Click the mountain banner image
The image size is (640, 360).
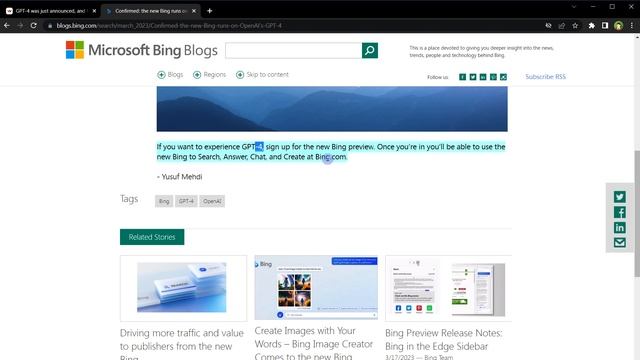click(x=332, y=109)
